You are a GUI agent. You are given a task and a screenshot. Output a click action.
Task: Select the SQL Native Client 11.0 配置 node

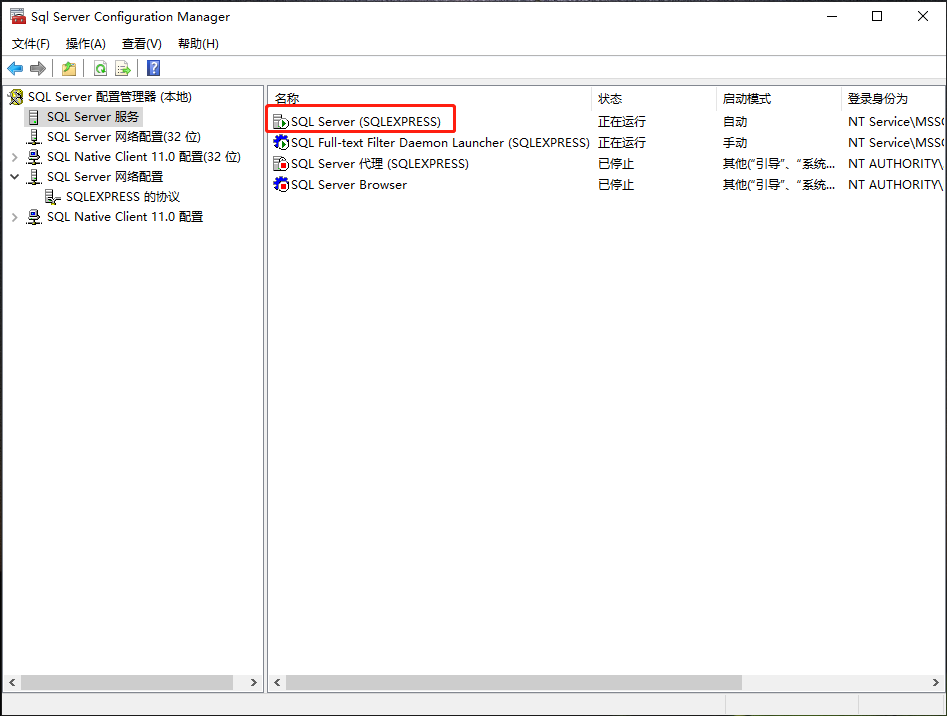point(125,217)
